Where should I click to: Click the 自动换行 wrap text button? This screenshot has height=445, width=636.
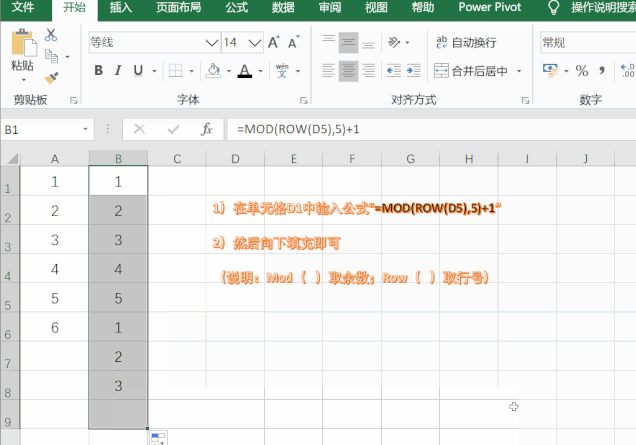point(466,43)
